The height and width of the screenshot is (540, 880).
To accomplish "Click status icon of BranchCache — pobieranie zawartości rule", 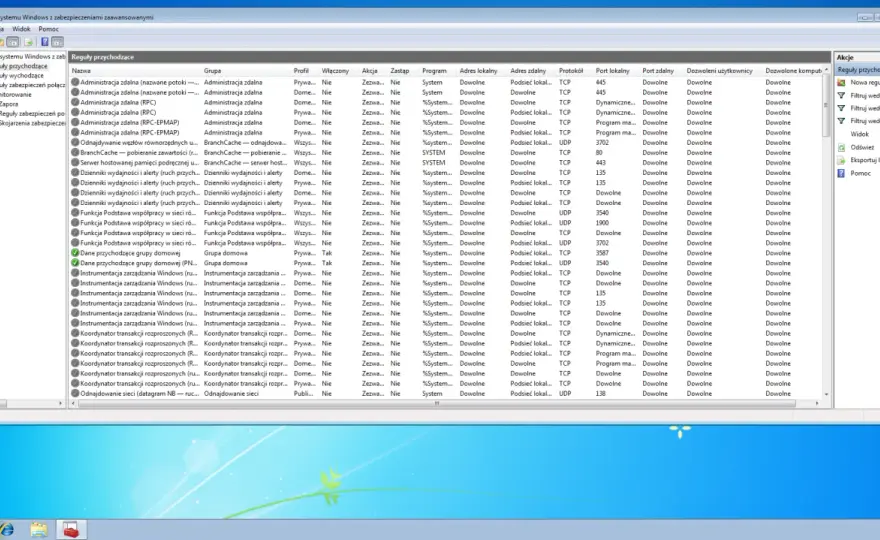I will (75, 153).
